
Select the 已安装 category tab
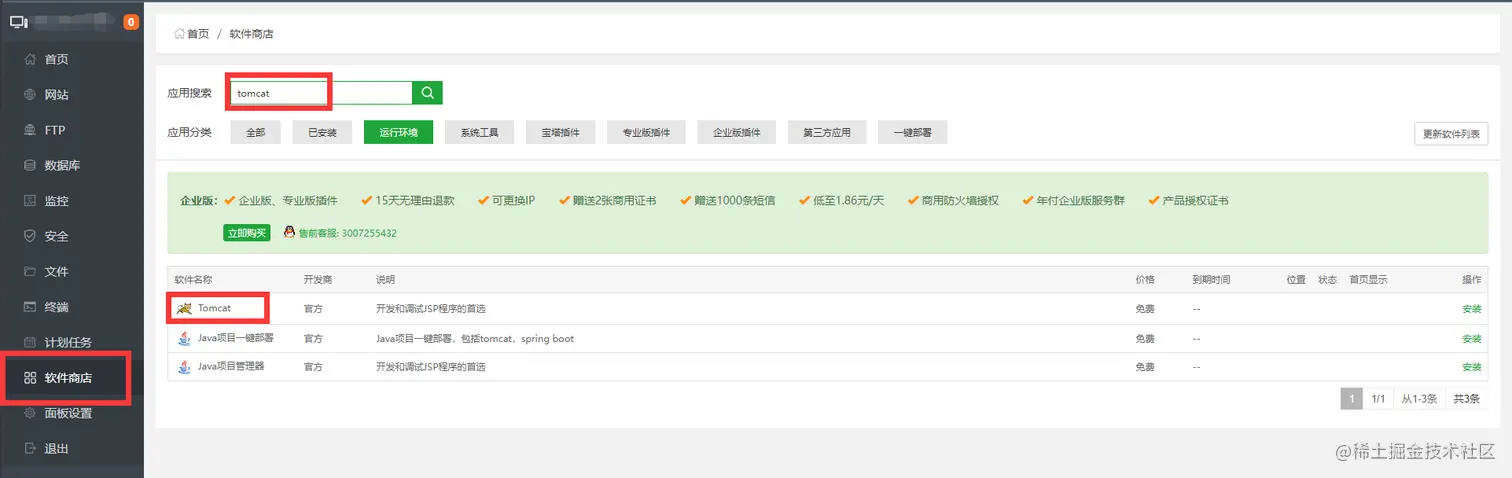click(x=322, y=132)
